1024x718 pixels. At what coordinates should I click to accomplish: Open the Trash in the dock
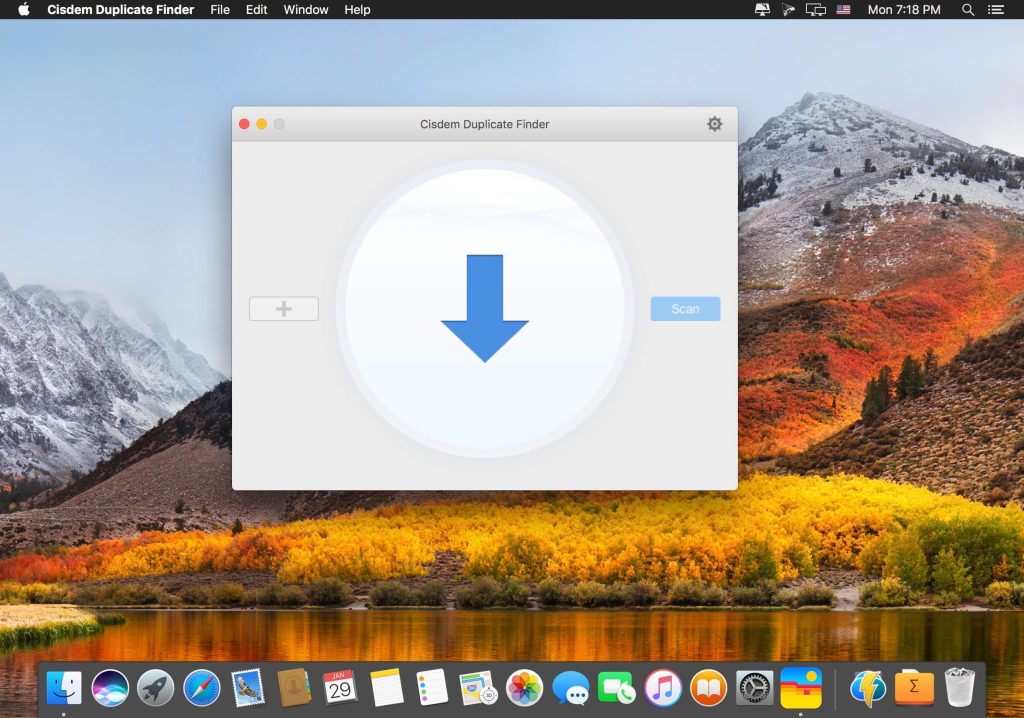point(960,688)
